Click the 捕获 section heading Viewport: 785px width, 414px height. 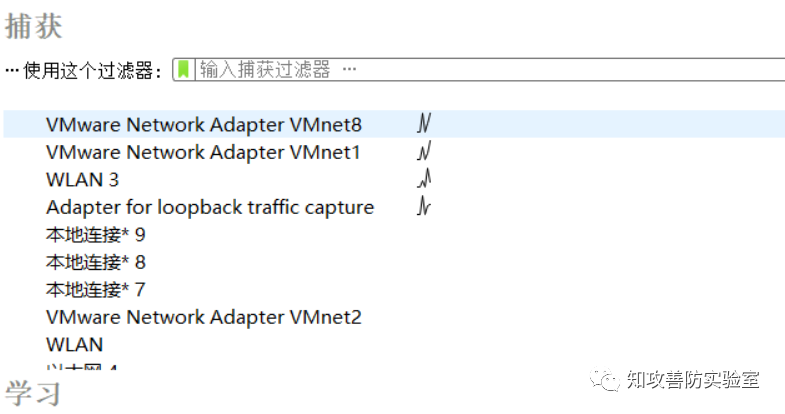click(34, 26)
